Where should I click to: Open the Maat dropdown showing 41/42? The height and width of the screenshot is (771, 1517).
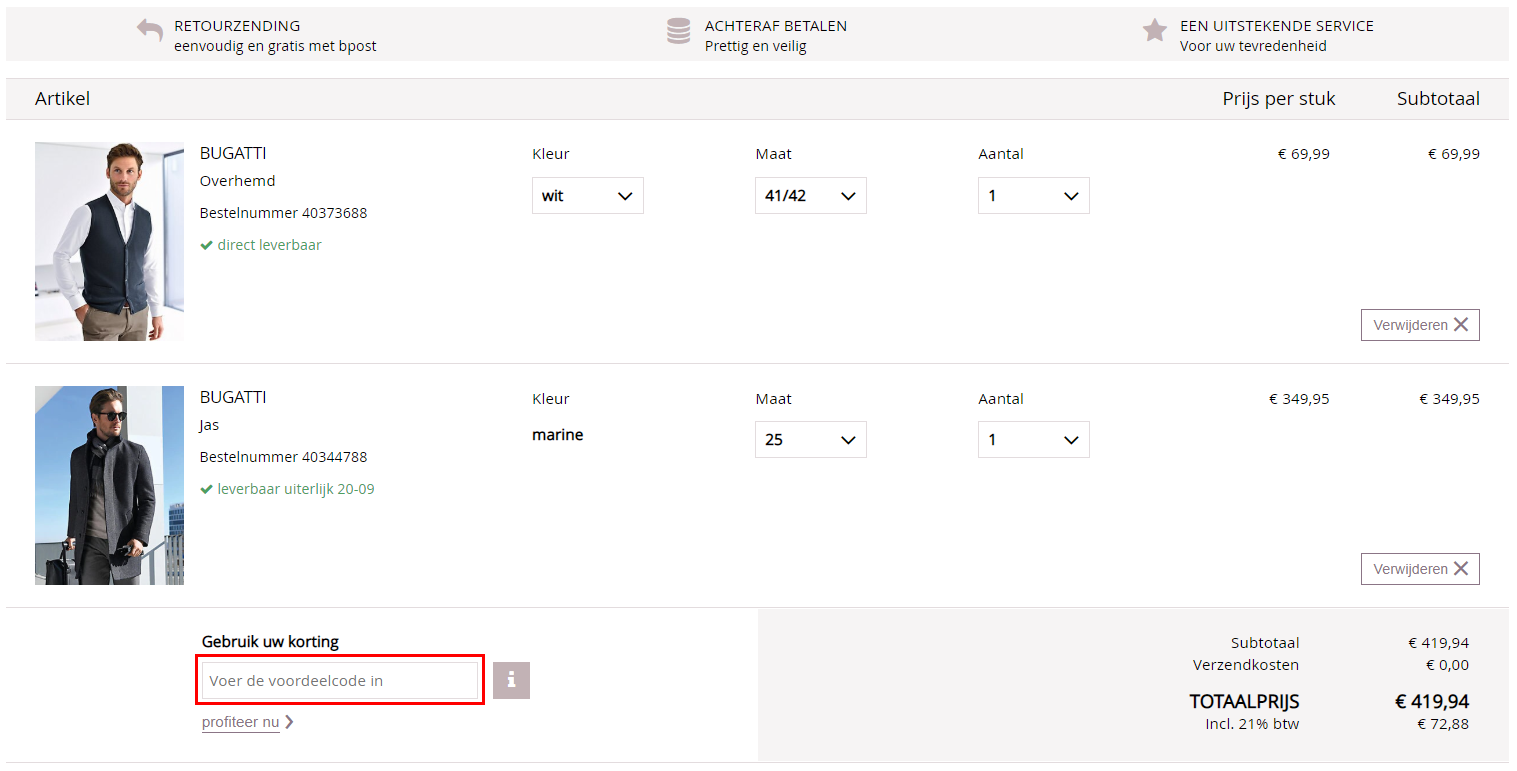point(811,196)
